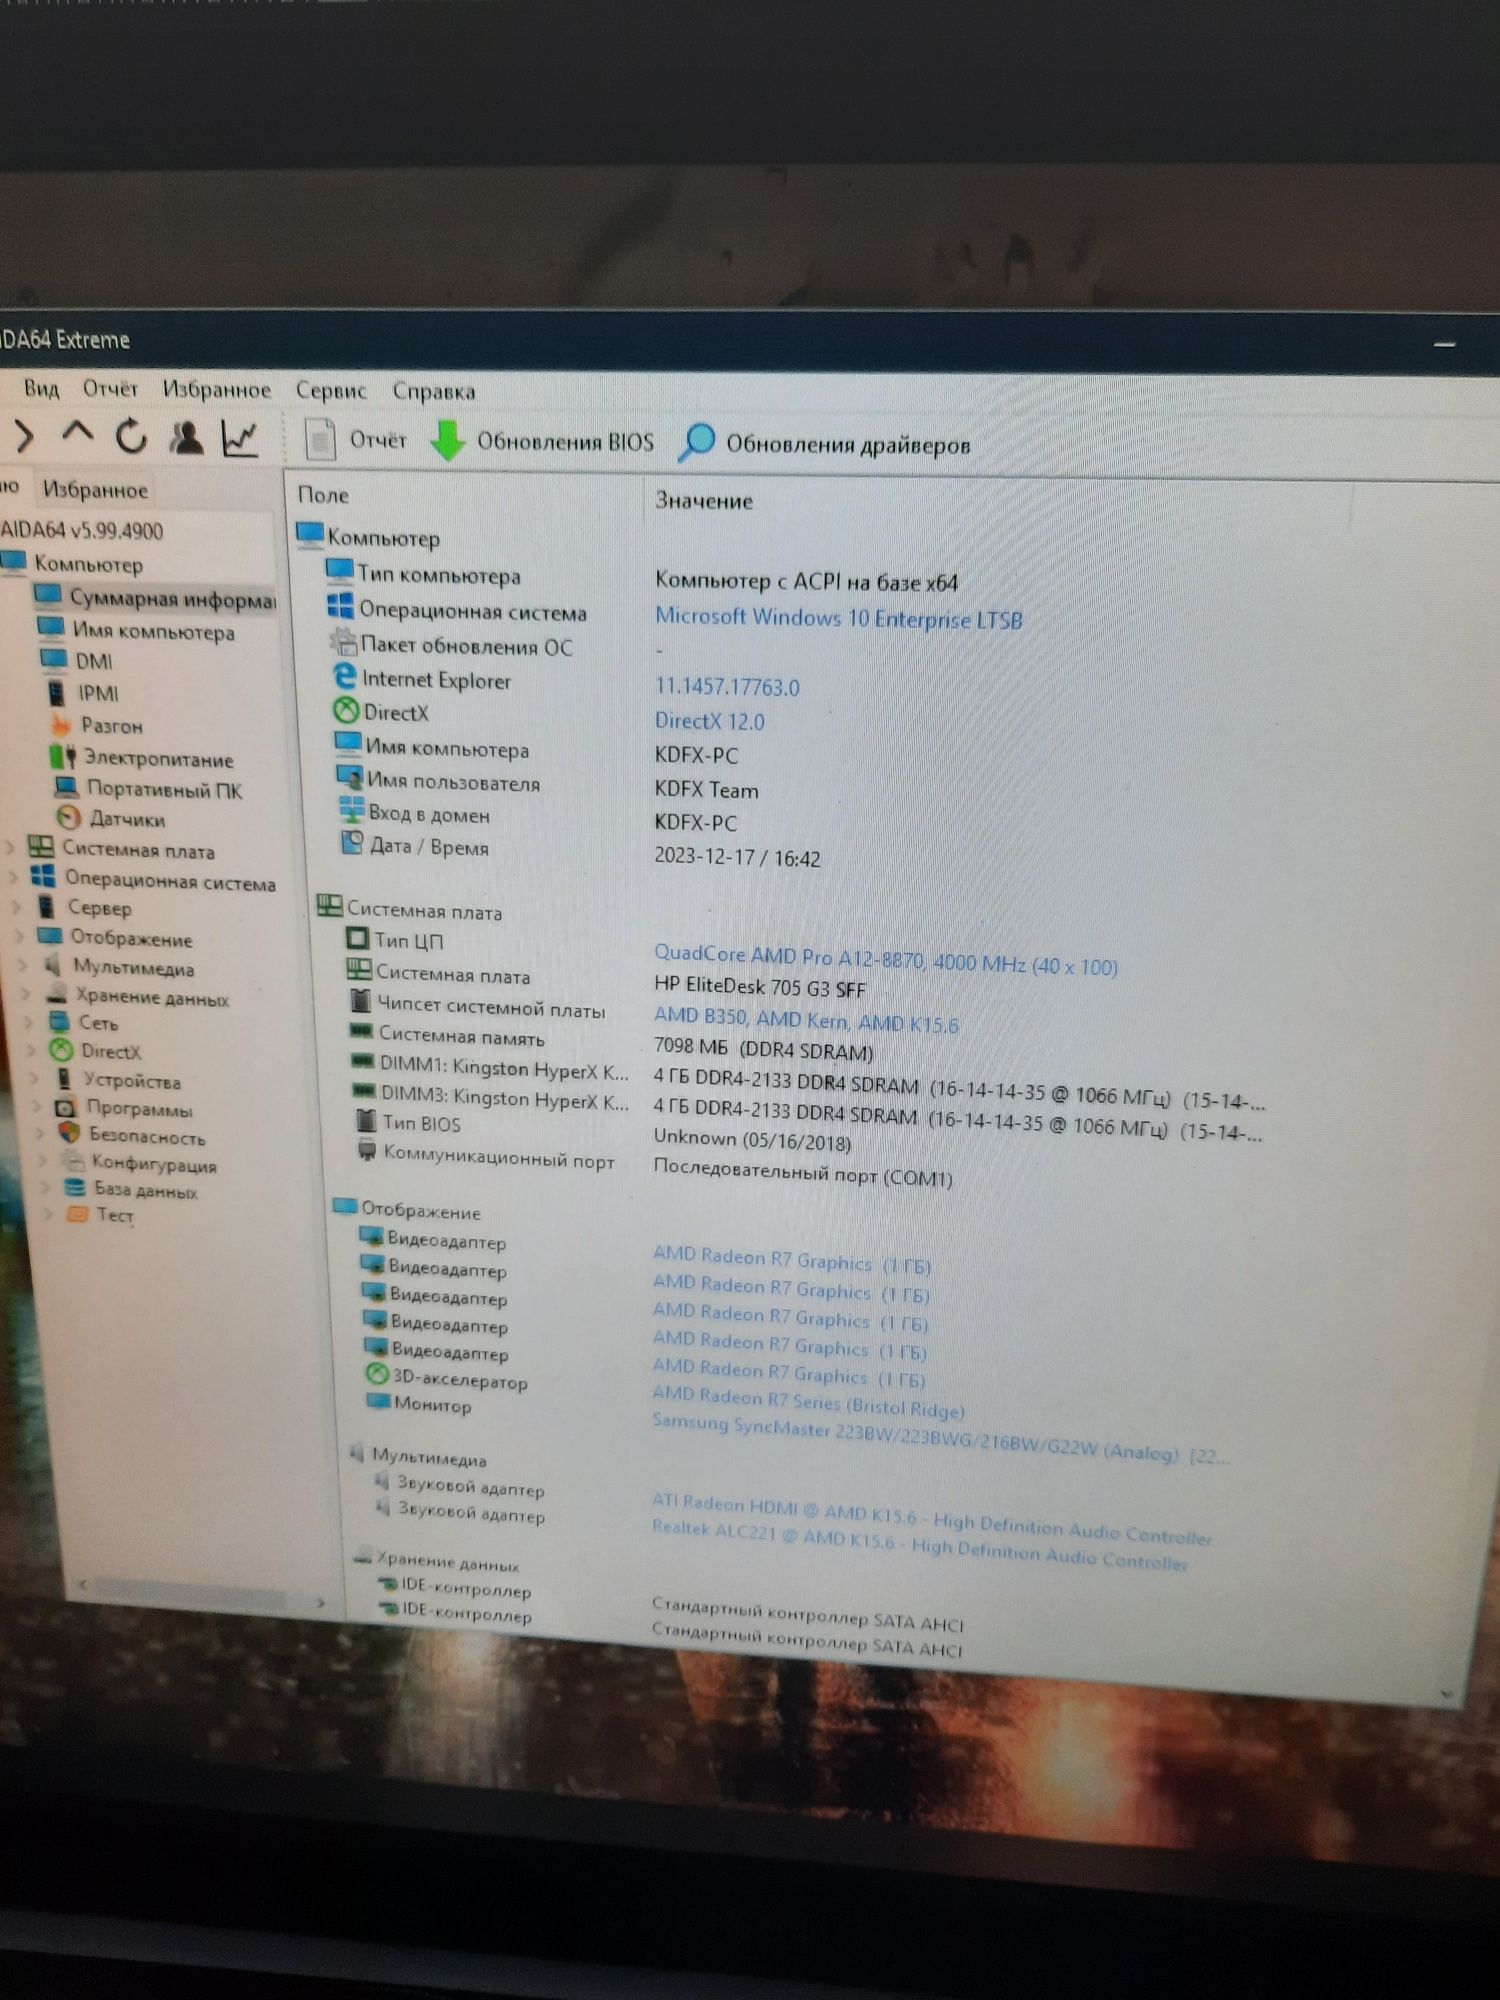
Task: Click the Отчёт report toolbar button
Action: coord(356,440)
